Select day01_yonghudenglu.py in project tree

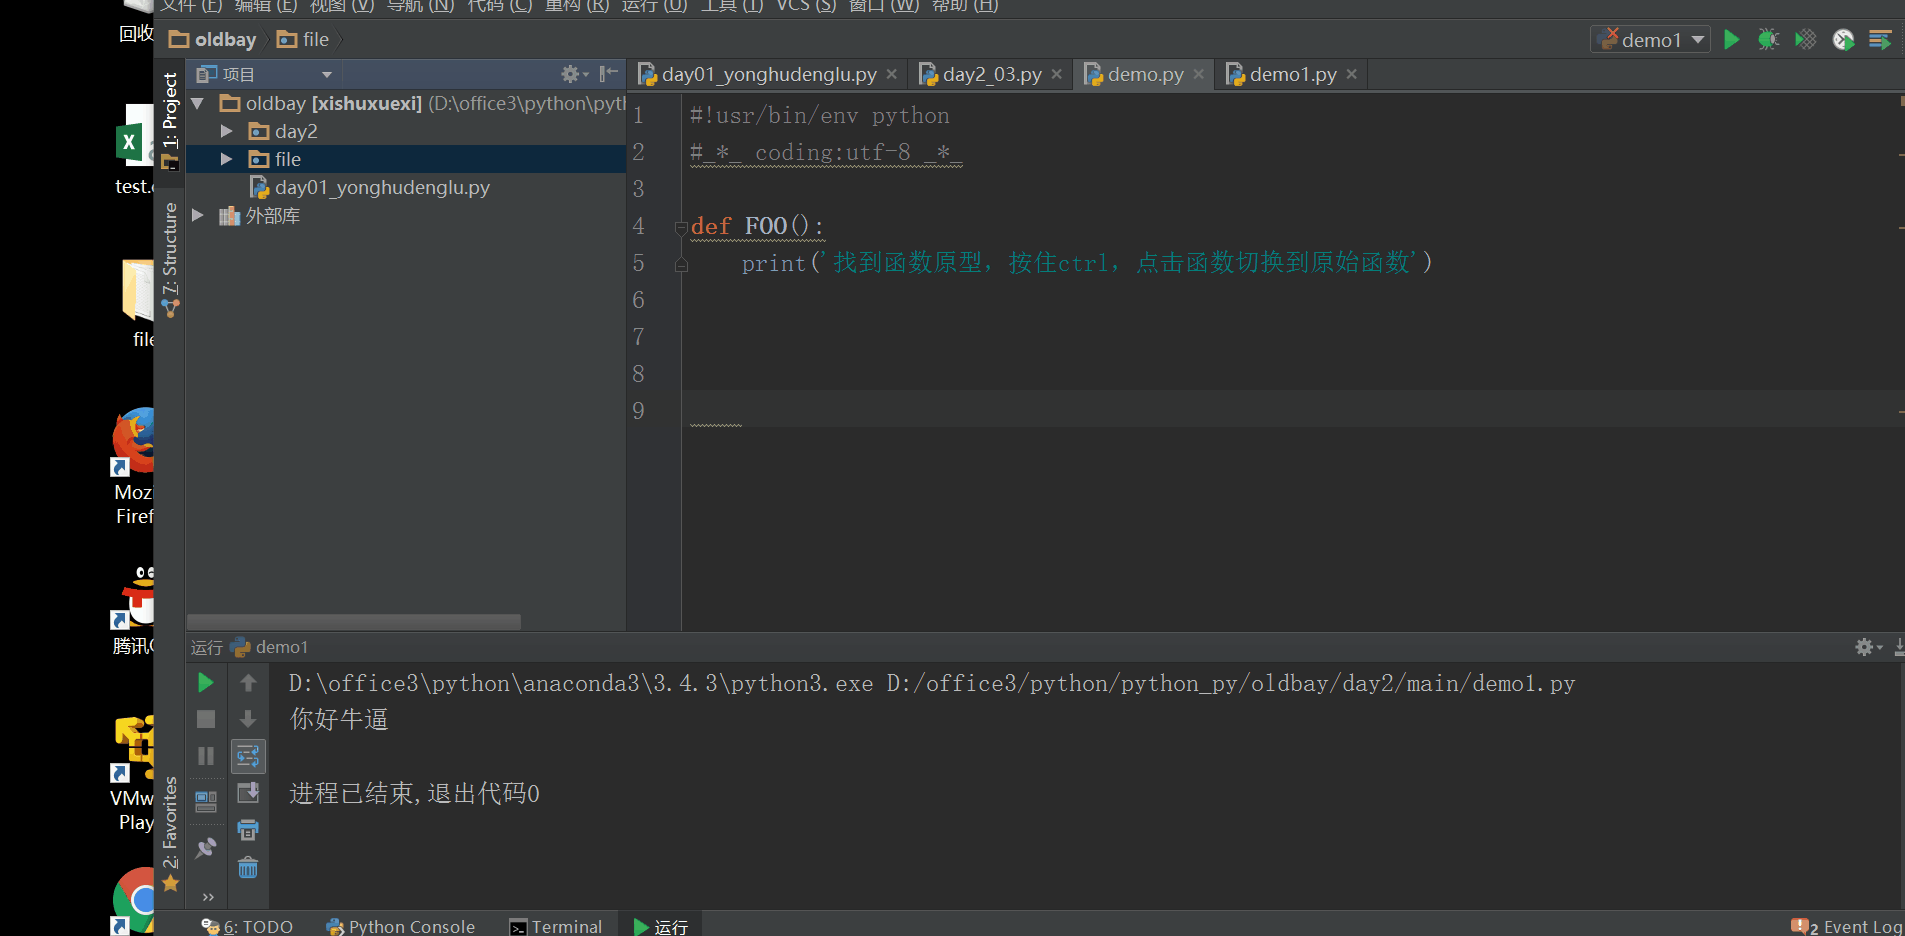tap(381, 187)
